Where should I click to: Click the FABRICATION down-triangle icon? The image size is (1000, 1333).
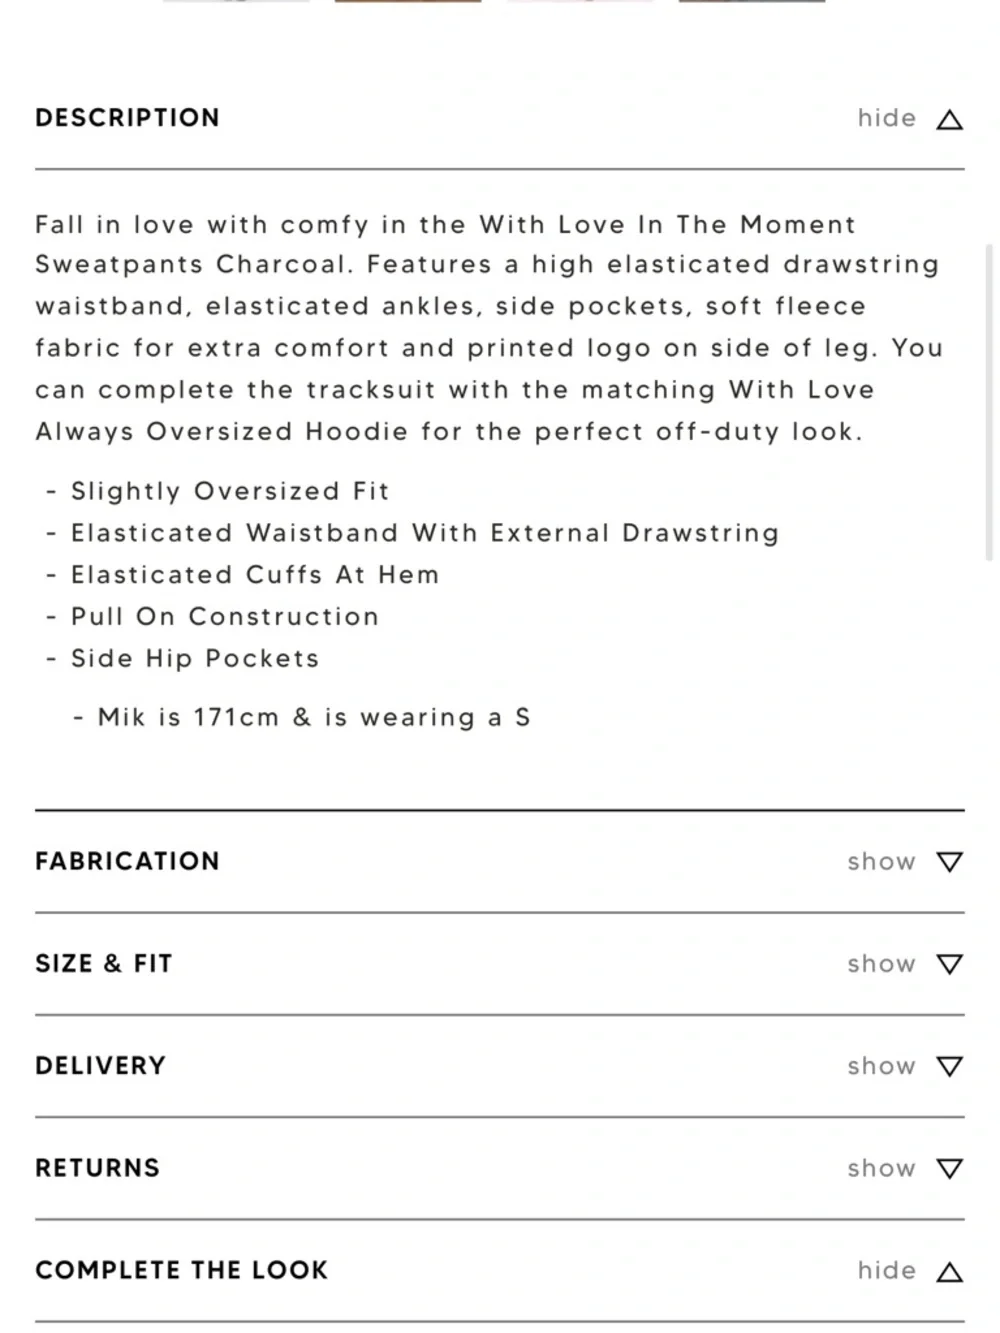[x=949, y=862]
